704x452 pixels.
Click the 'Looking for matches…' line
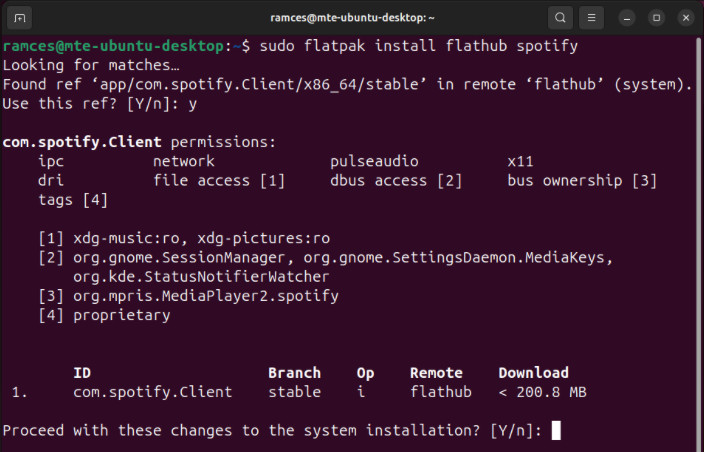coord(91,66)
